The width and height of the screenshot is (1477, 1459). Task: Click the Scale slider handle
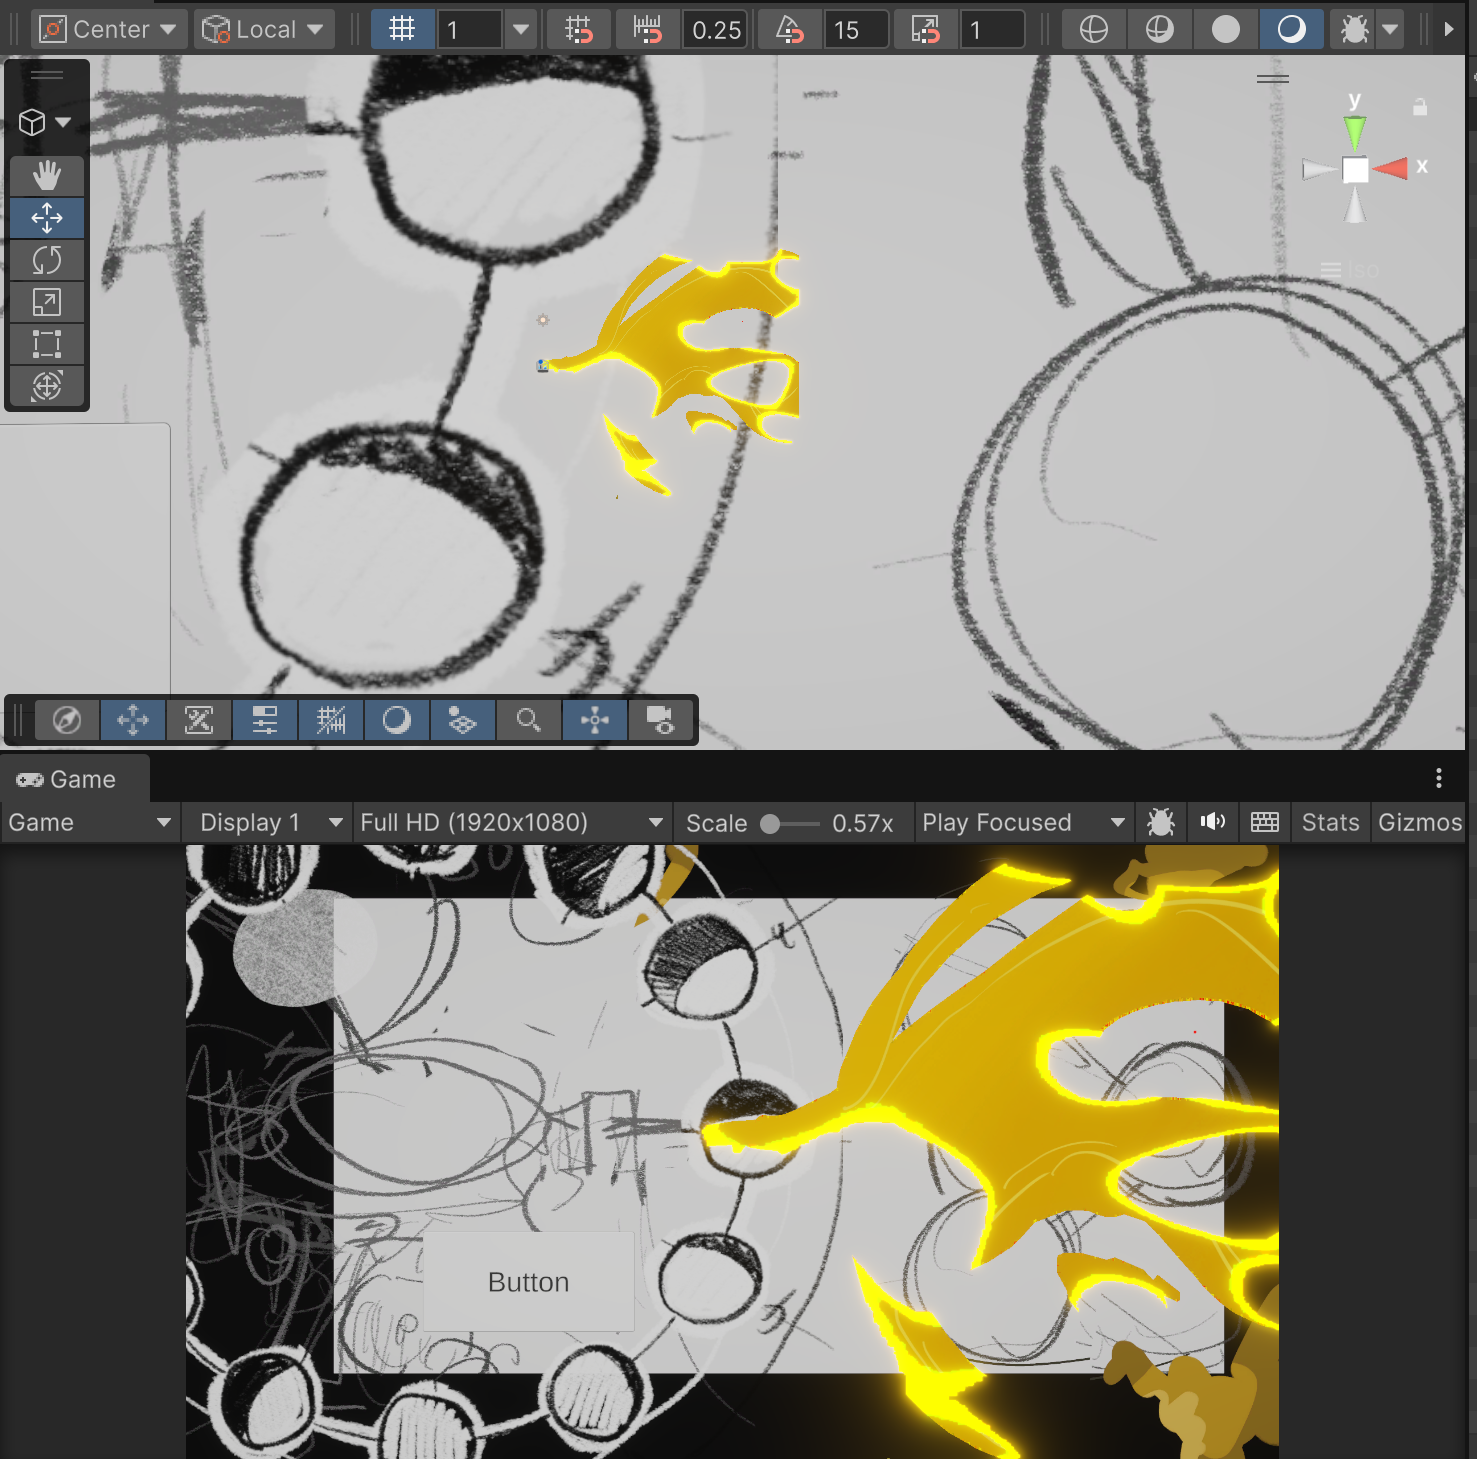pos(770,824)
